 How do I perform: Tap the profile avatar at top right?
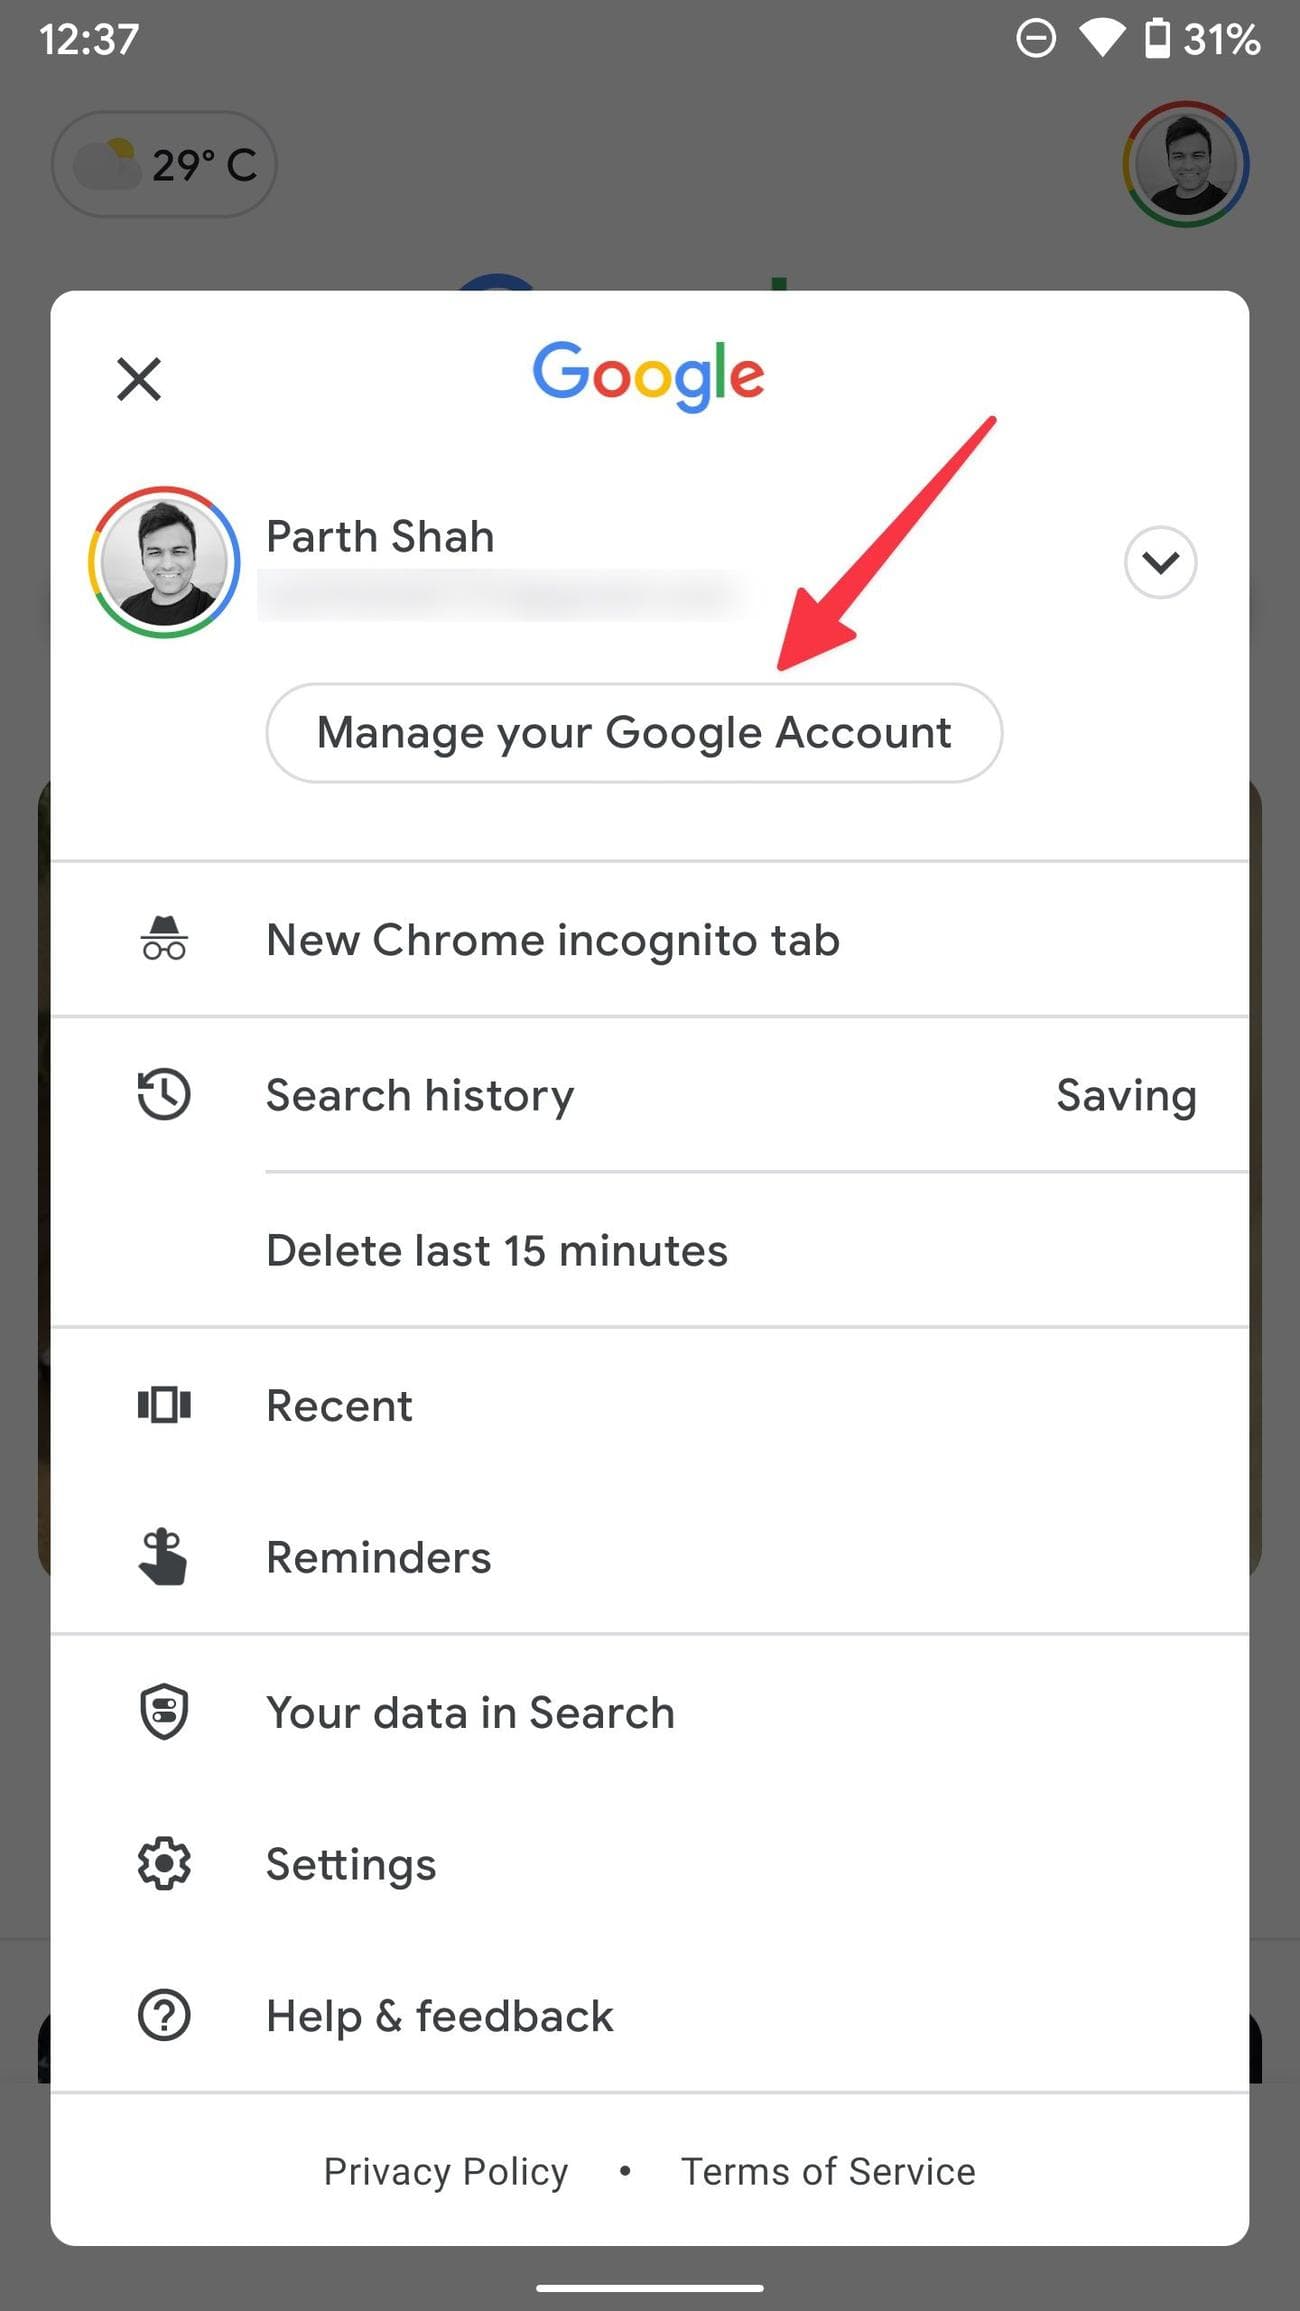click(1186, 164)
